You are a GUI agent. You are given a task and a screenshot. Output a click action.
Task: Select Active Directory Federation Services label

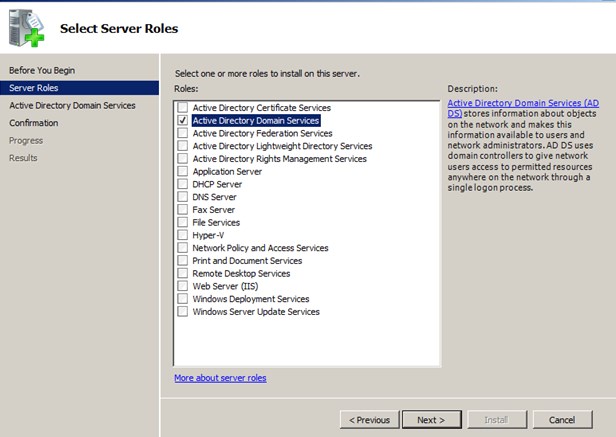pyautogui.click(x=262, y=133)
